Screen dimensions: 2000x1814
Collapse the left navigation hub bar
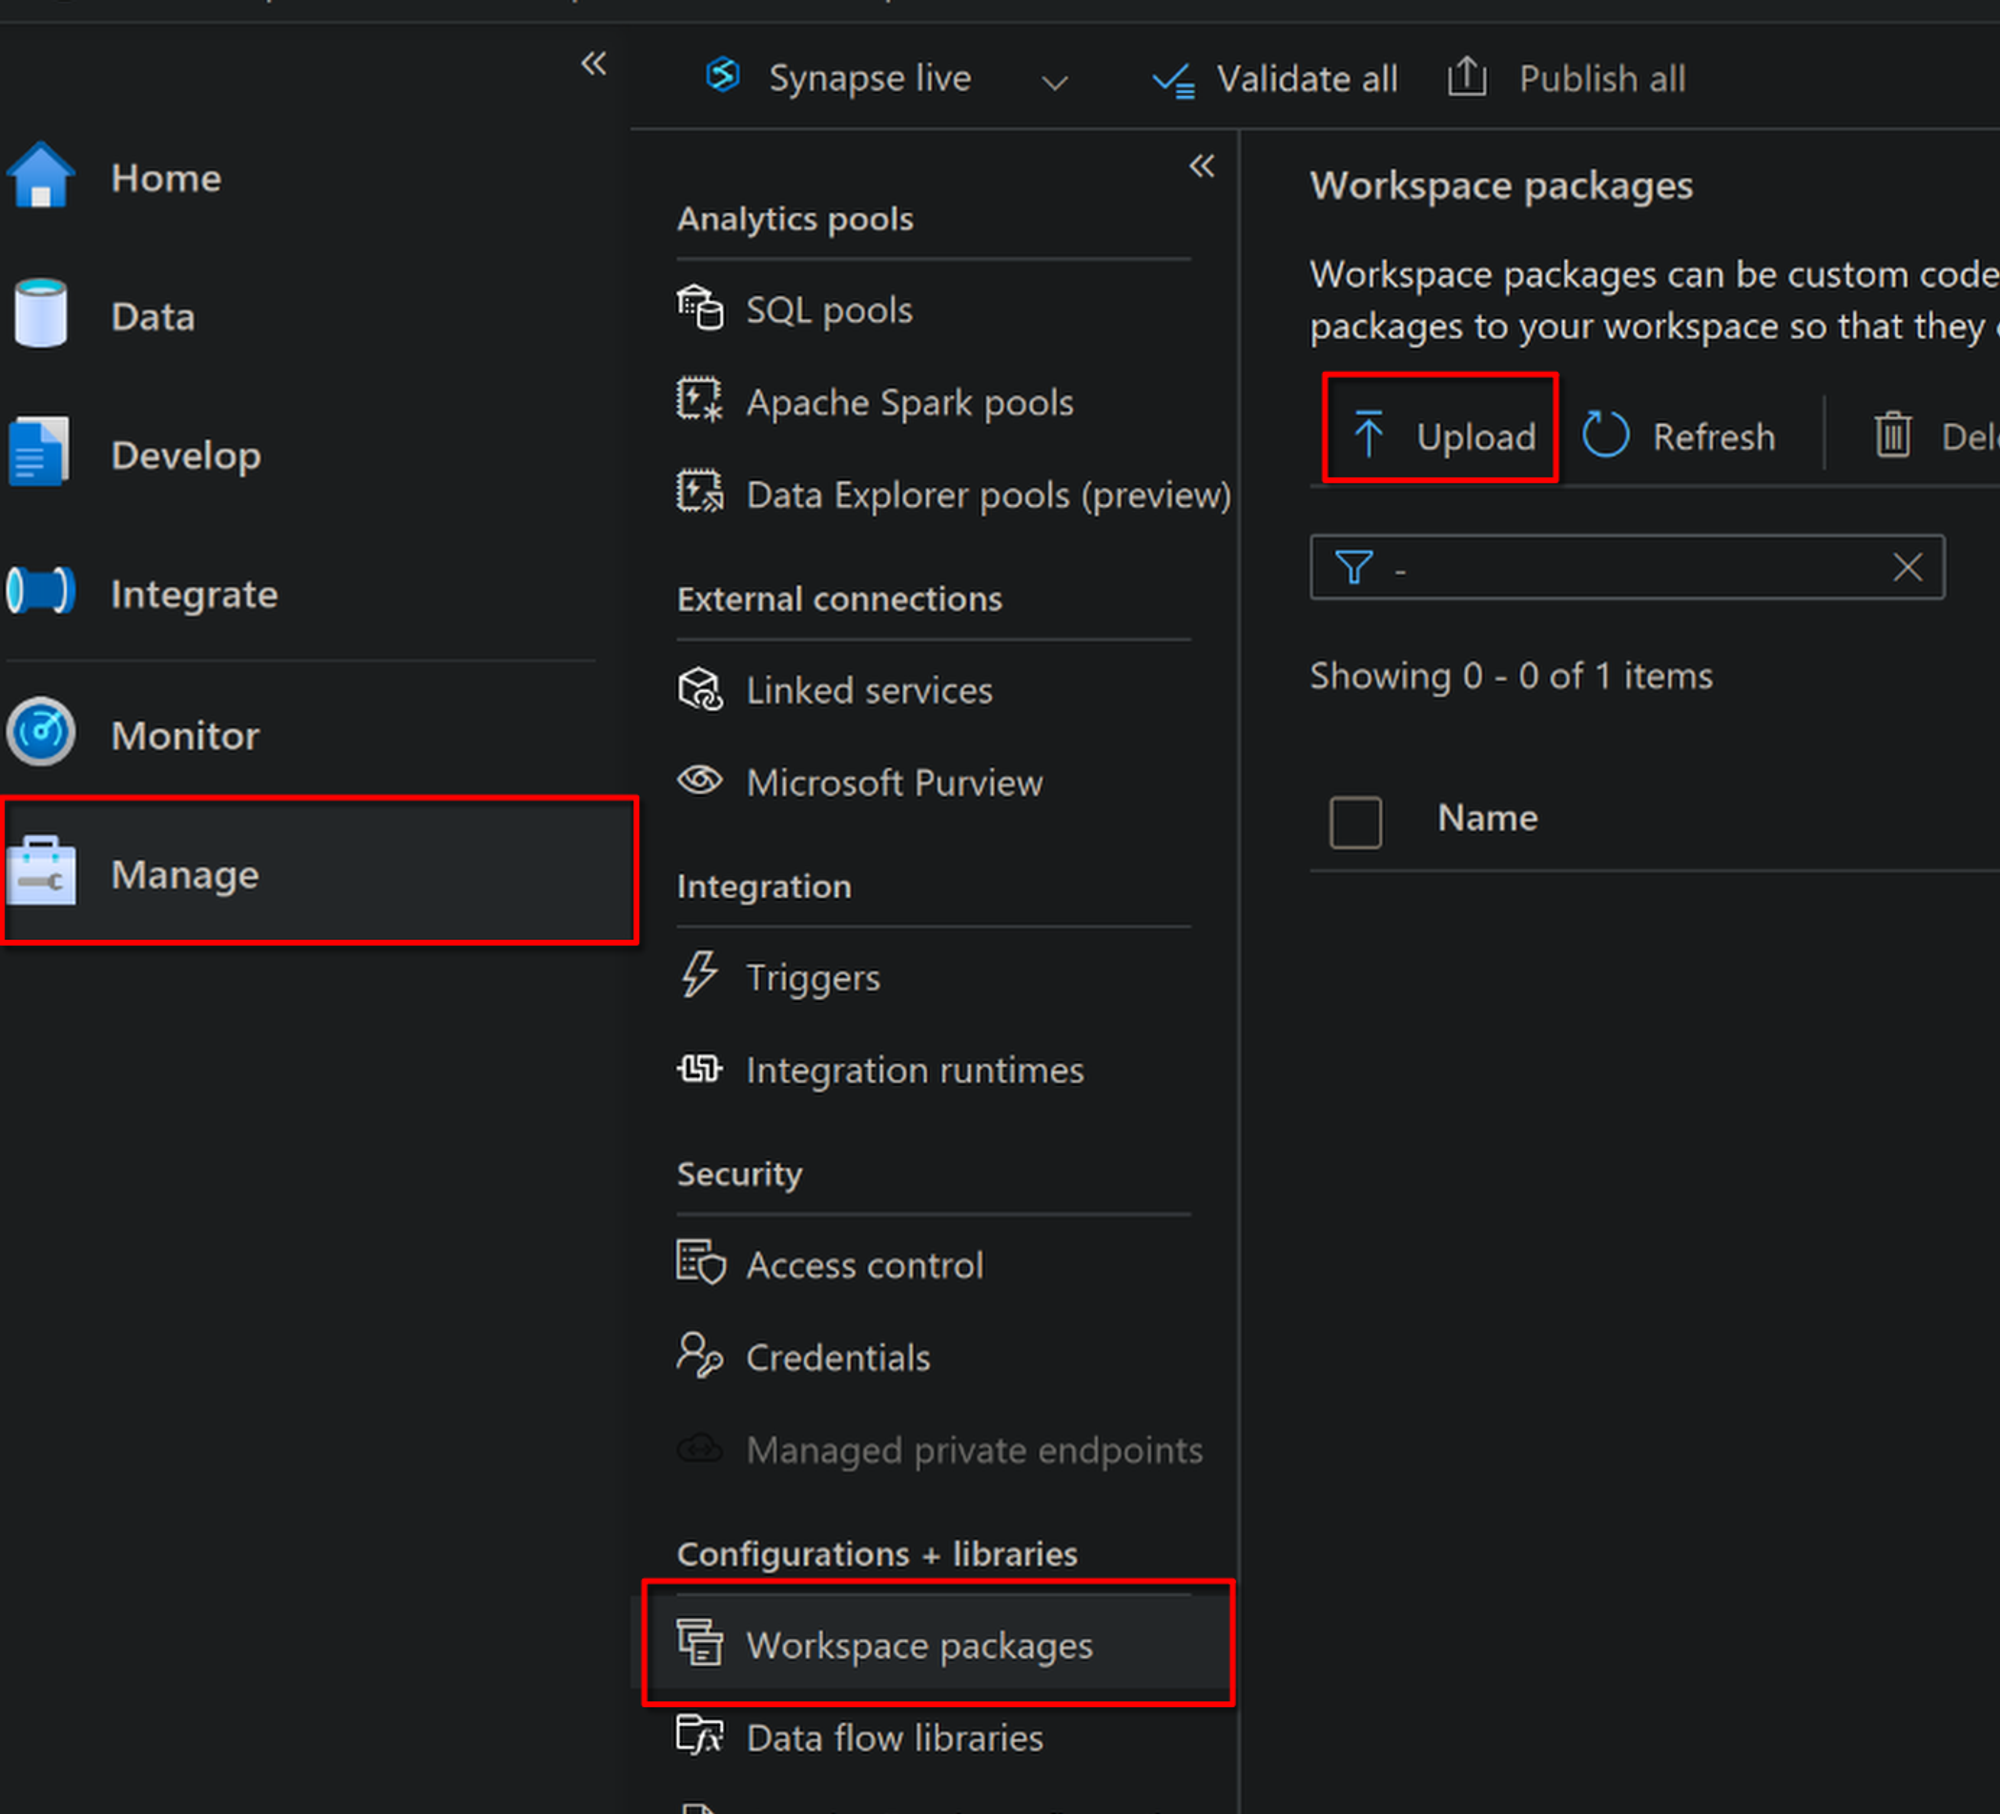pyautogui.click(x=593, y=64)
